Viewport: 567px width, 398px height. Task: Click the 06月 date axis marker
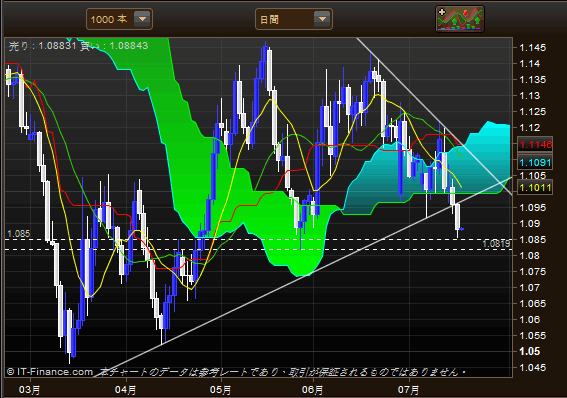pos(312,390)
